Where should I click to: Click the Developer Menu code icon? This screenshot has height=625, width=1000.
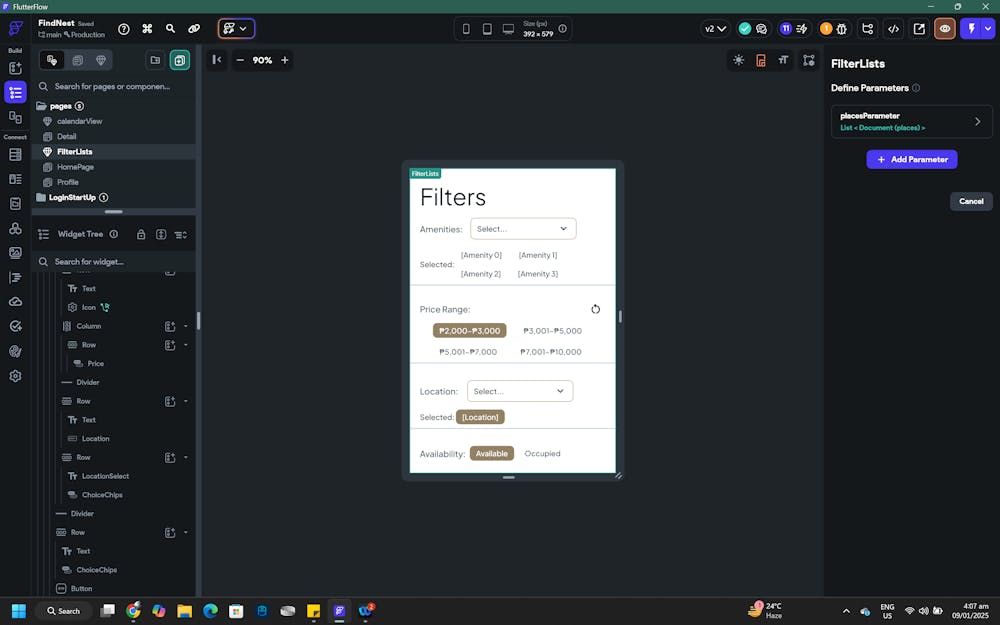pos(893,29)
